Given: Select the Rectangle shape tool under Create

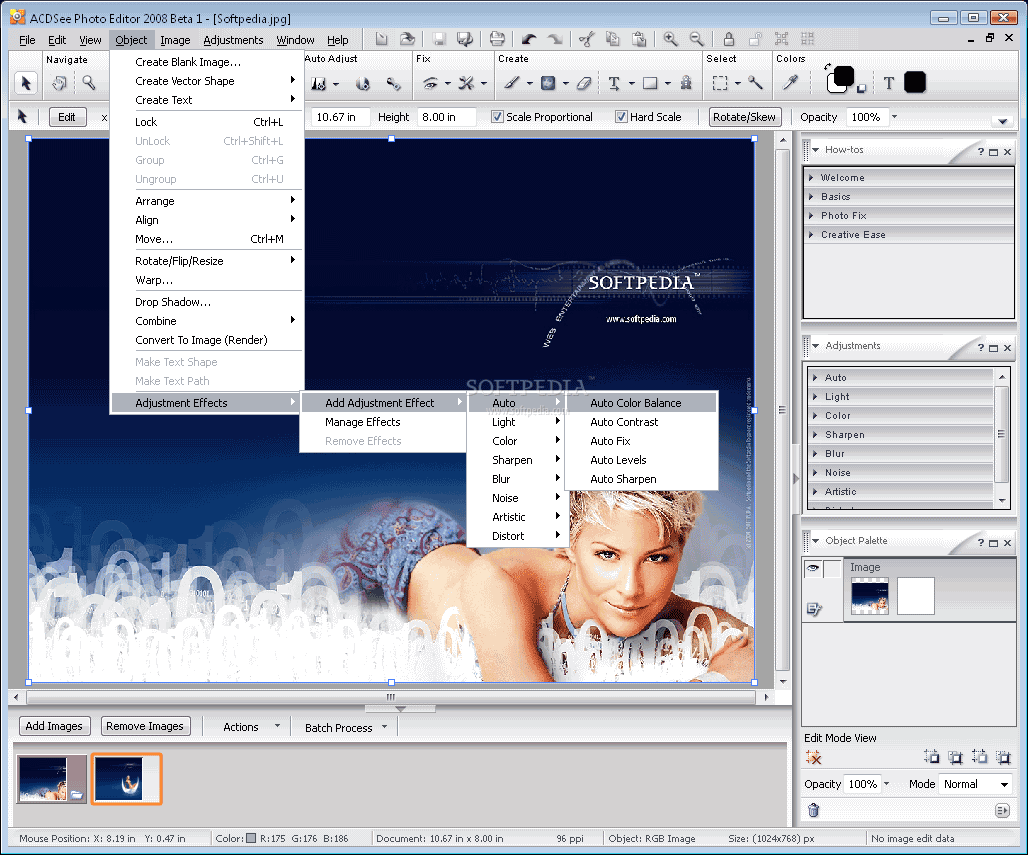Looking at the screenshot, I should 650,83.
